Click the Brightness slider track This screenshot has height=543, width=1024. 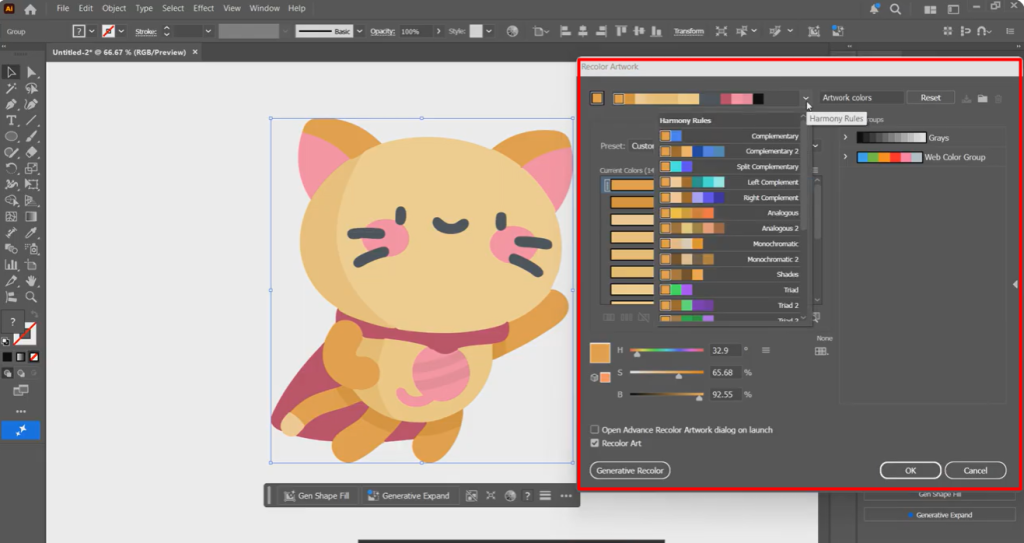[667, 395]
